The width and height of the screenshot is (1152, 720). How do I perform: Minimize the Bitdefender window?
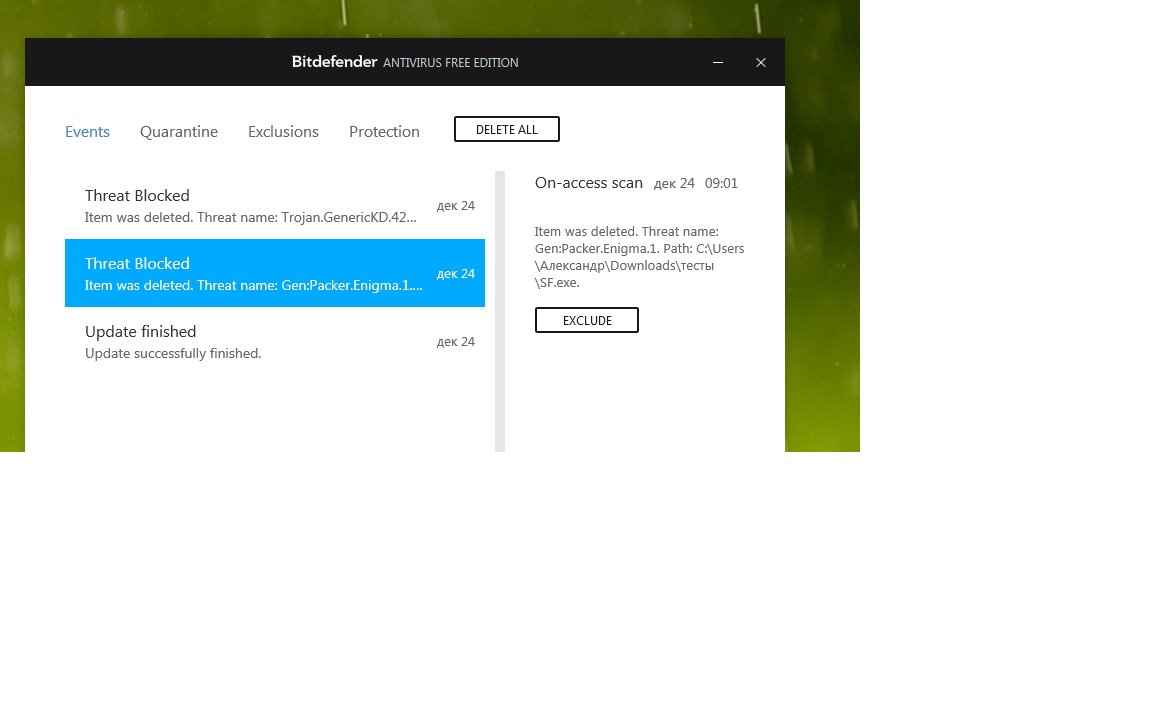[718, 62]
